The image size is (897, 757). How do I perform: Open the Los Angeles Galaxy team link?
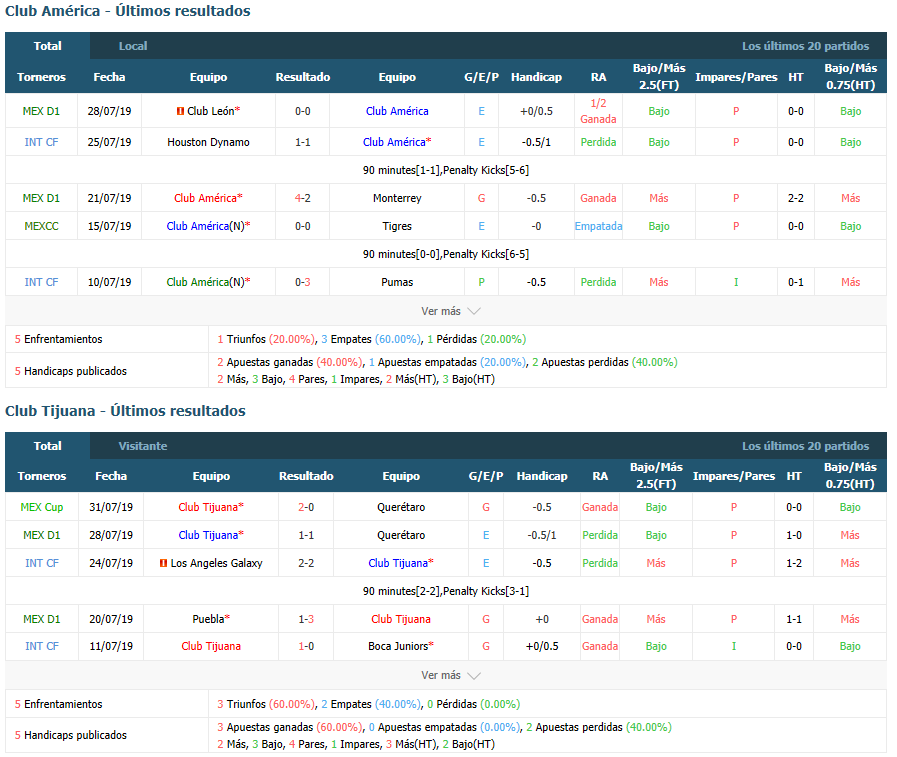(x=216, y=563)
